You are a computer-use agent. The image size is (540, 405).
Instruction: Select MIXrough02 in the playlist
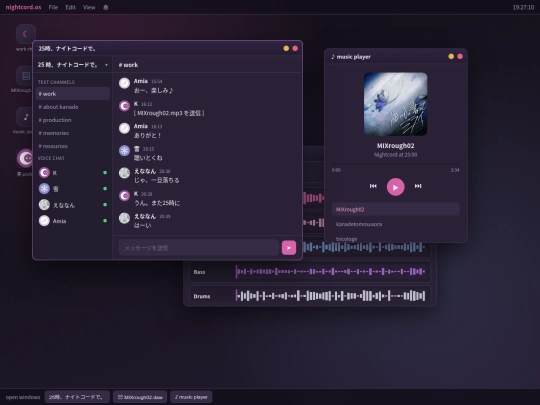point(395,209)
